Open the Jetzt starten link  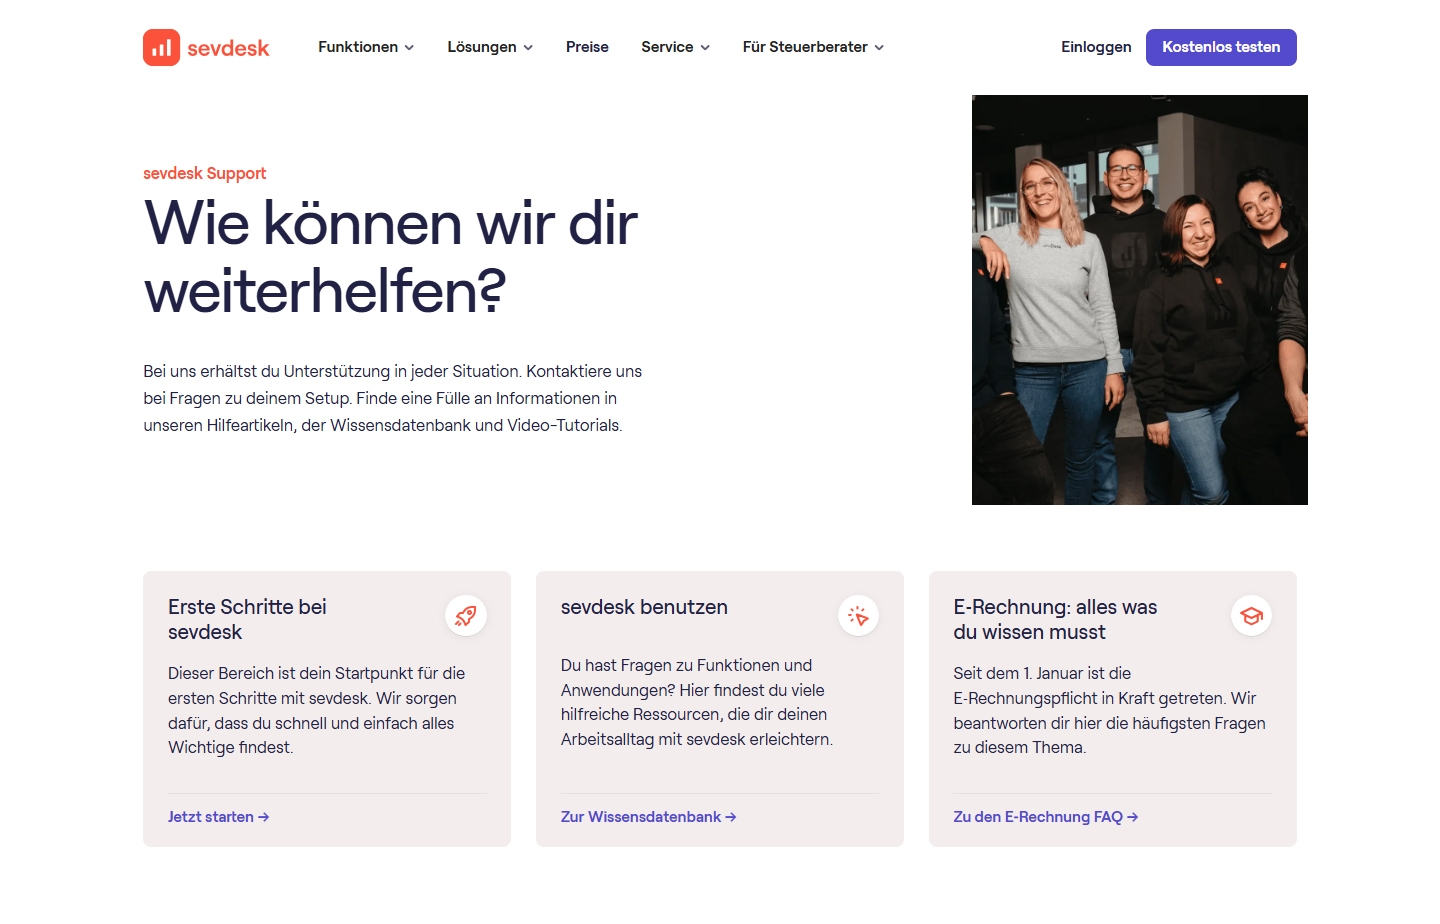coord(219,817)
